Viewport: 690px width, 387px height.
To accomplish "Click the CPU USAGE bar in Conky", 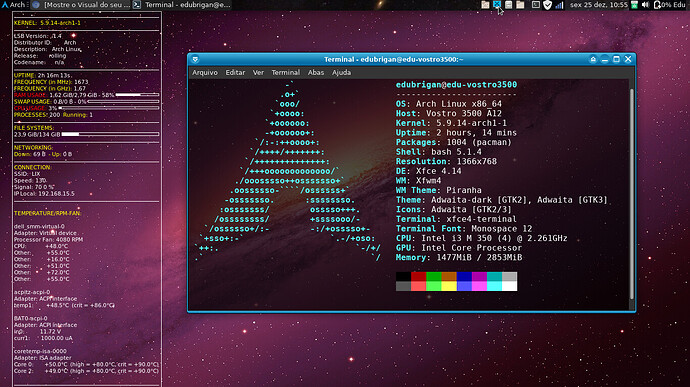I will [x=109, y=108].
